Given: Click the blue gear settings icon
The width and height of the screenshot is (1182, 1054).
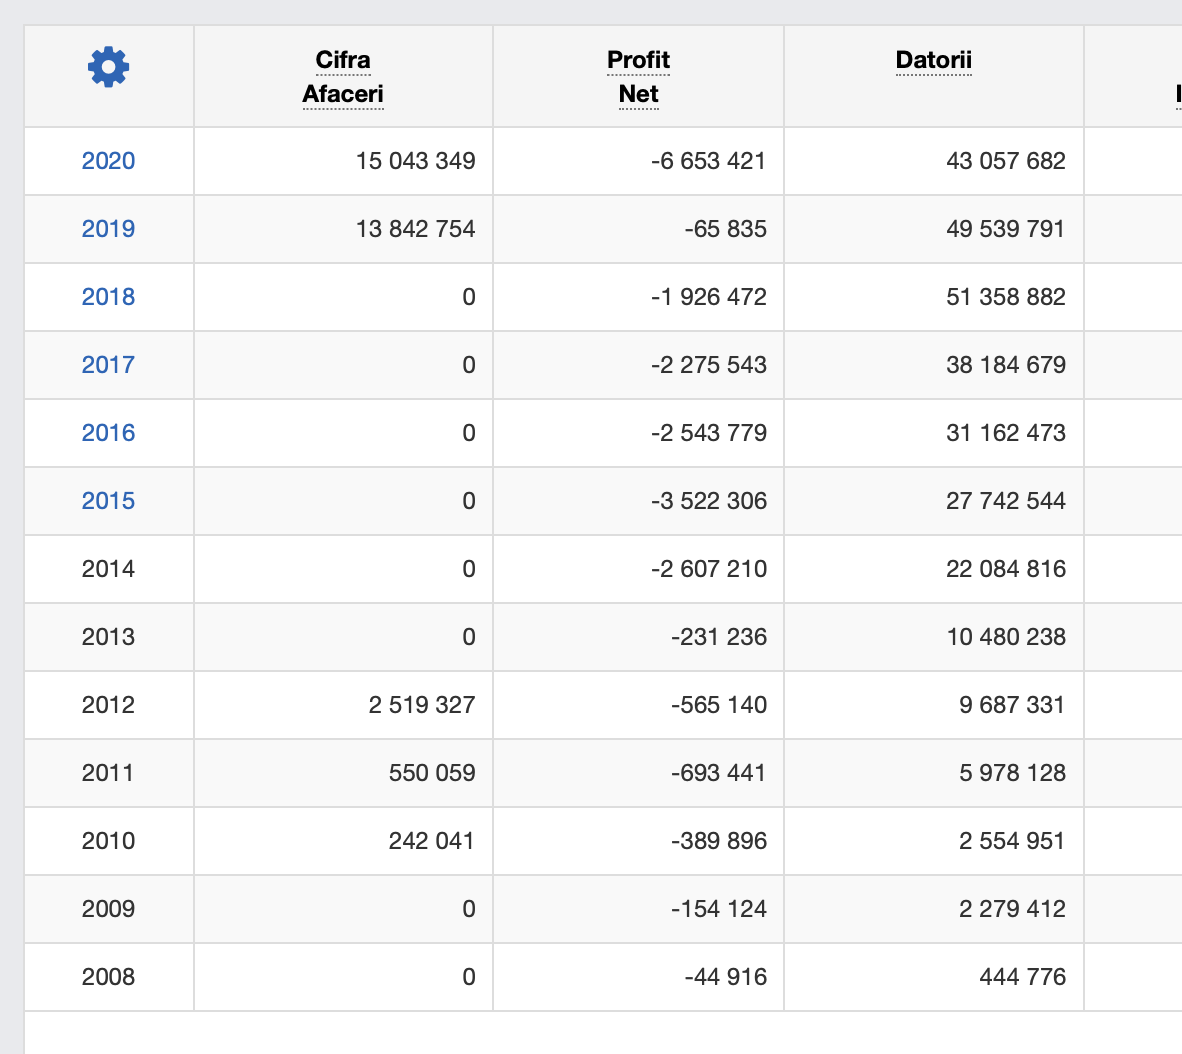Looking at the screenshot, I should [108, 67].
